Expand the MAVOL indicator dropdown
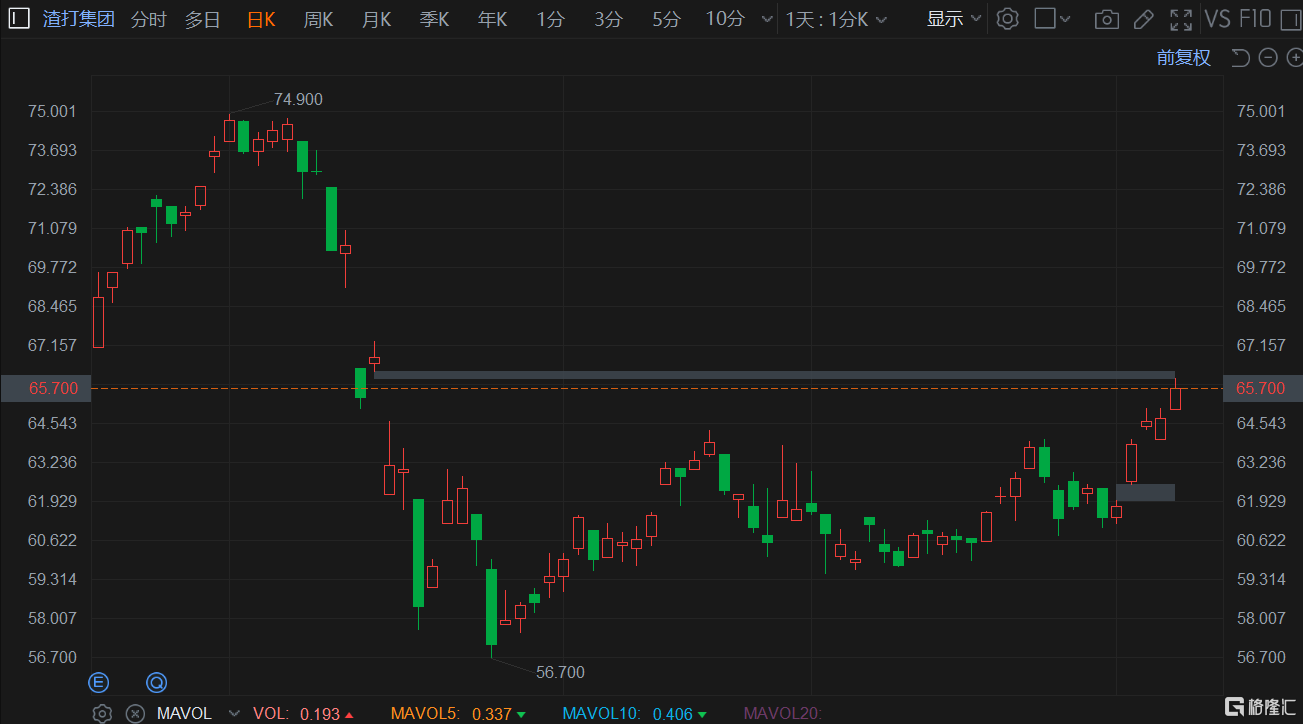Screen dimensions: 1303x724 click(234, 714)
